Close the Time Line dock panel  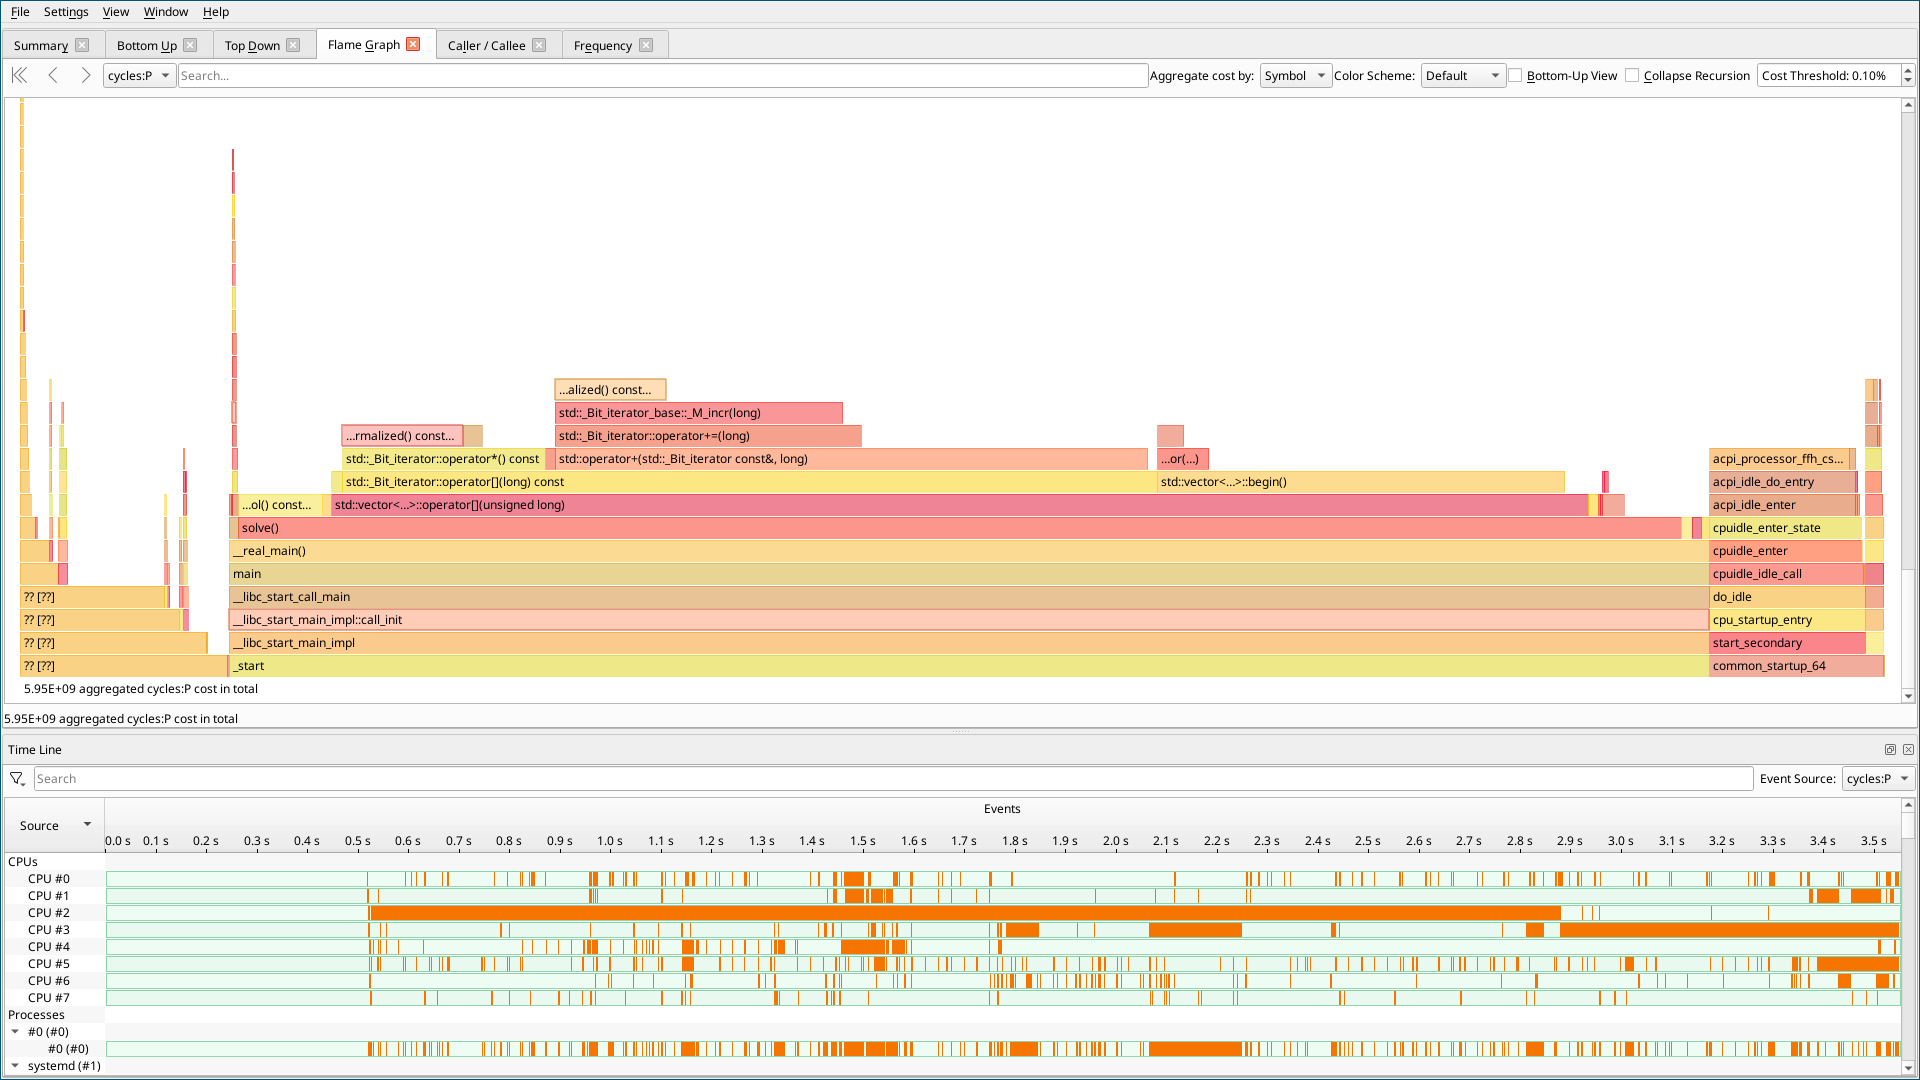(1908, 749)
